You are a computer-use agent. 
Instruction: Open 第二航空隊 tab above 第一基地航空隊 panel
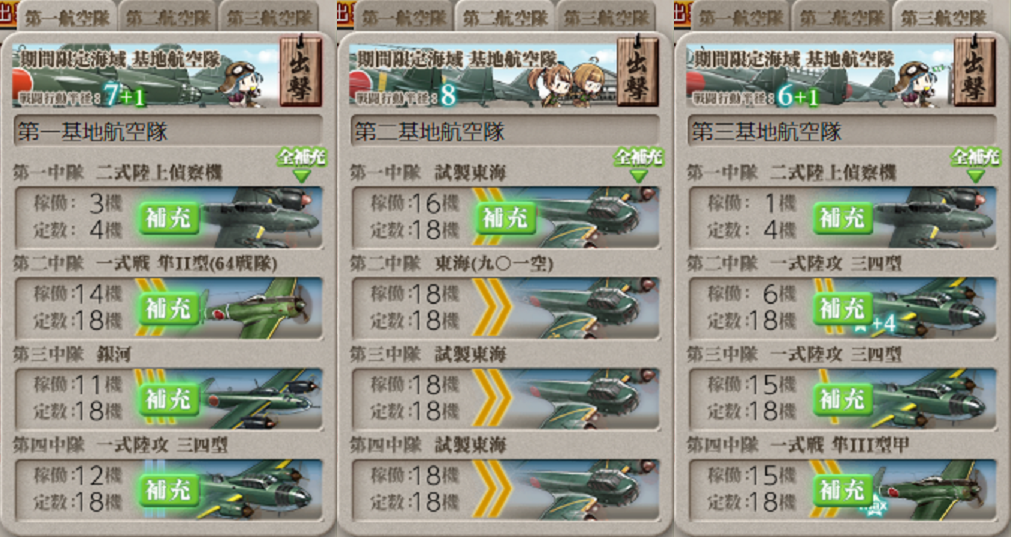(168, 16)
